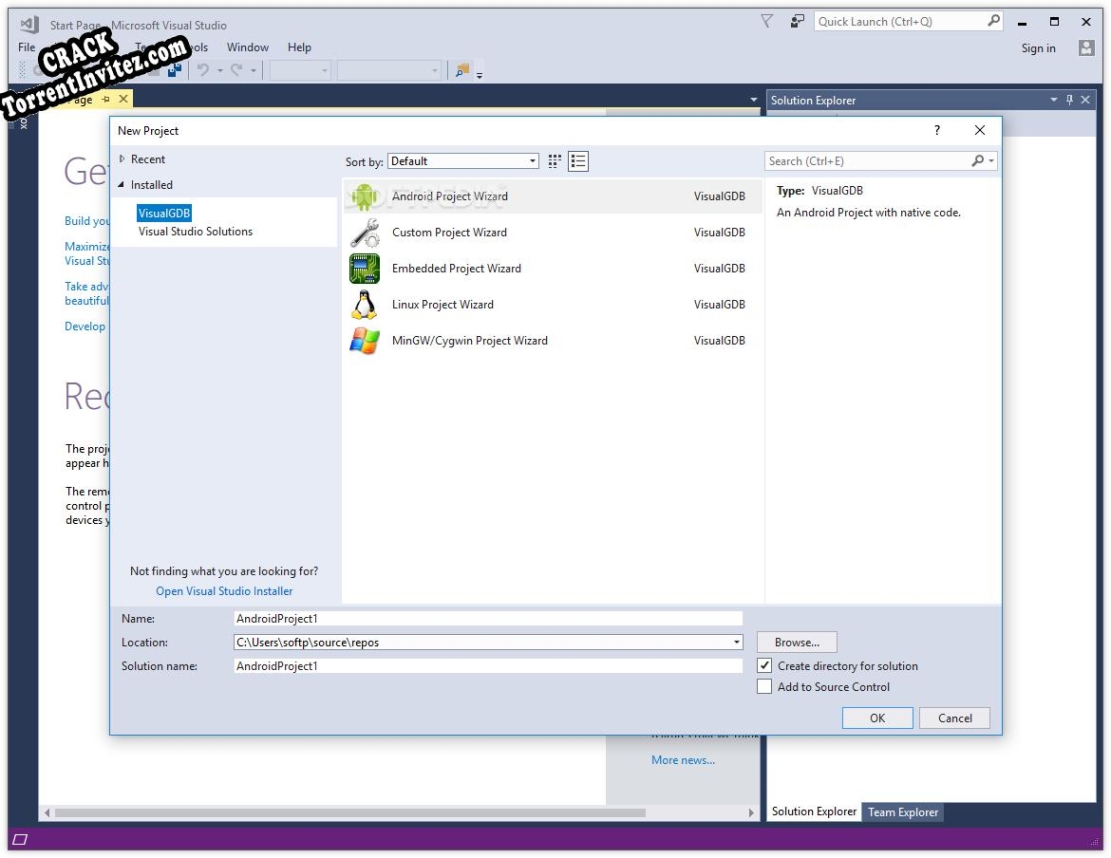Screen dimensions: 1111x858
Task: Select the MinGW/Cygwin Windows flag icon
Action: [x=364, y=341]
